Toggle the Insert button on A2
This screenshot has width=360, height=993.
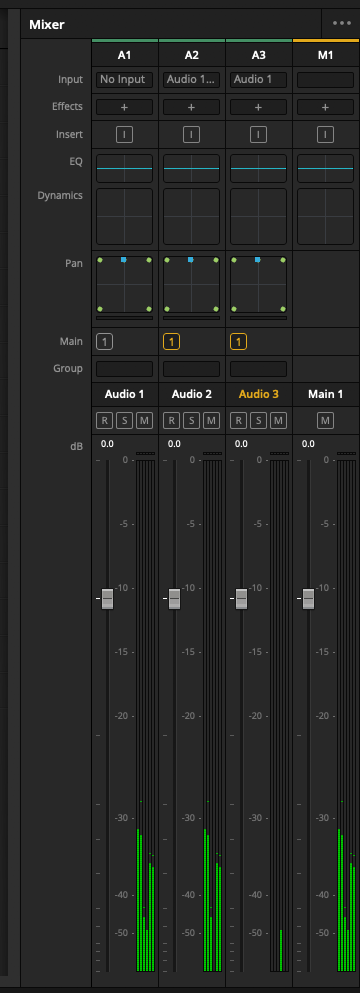191,134
